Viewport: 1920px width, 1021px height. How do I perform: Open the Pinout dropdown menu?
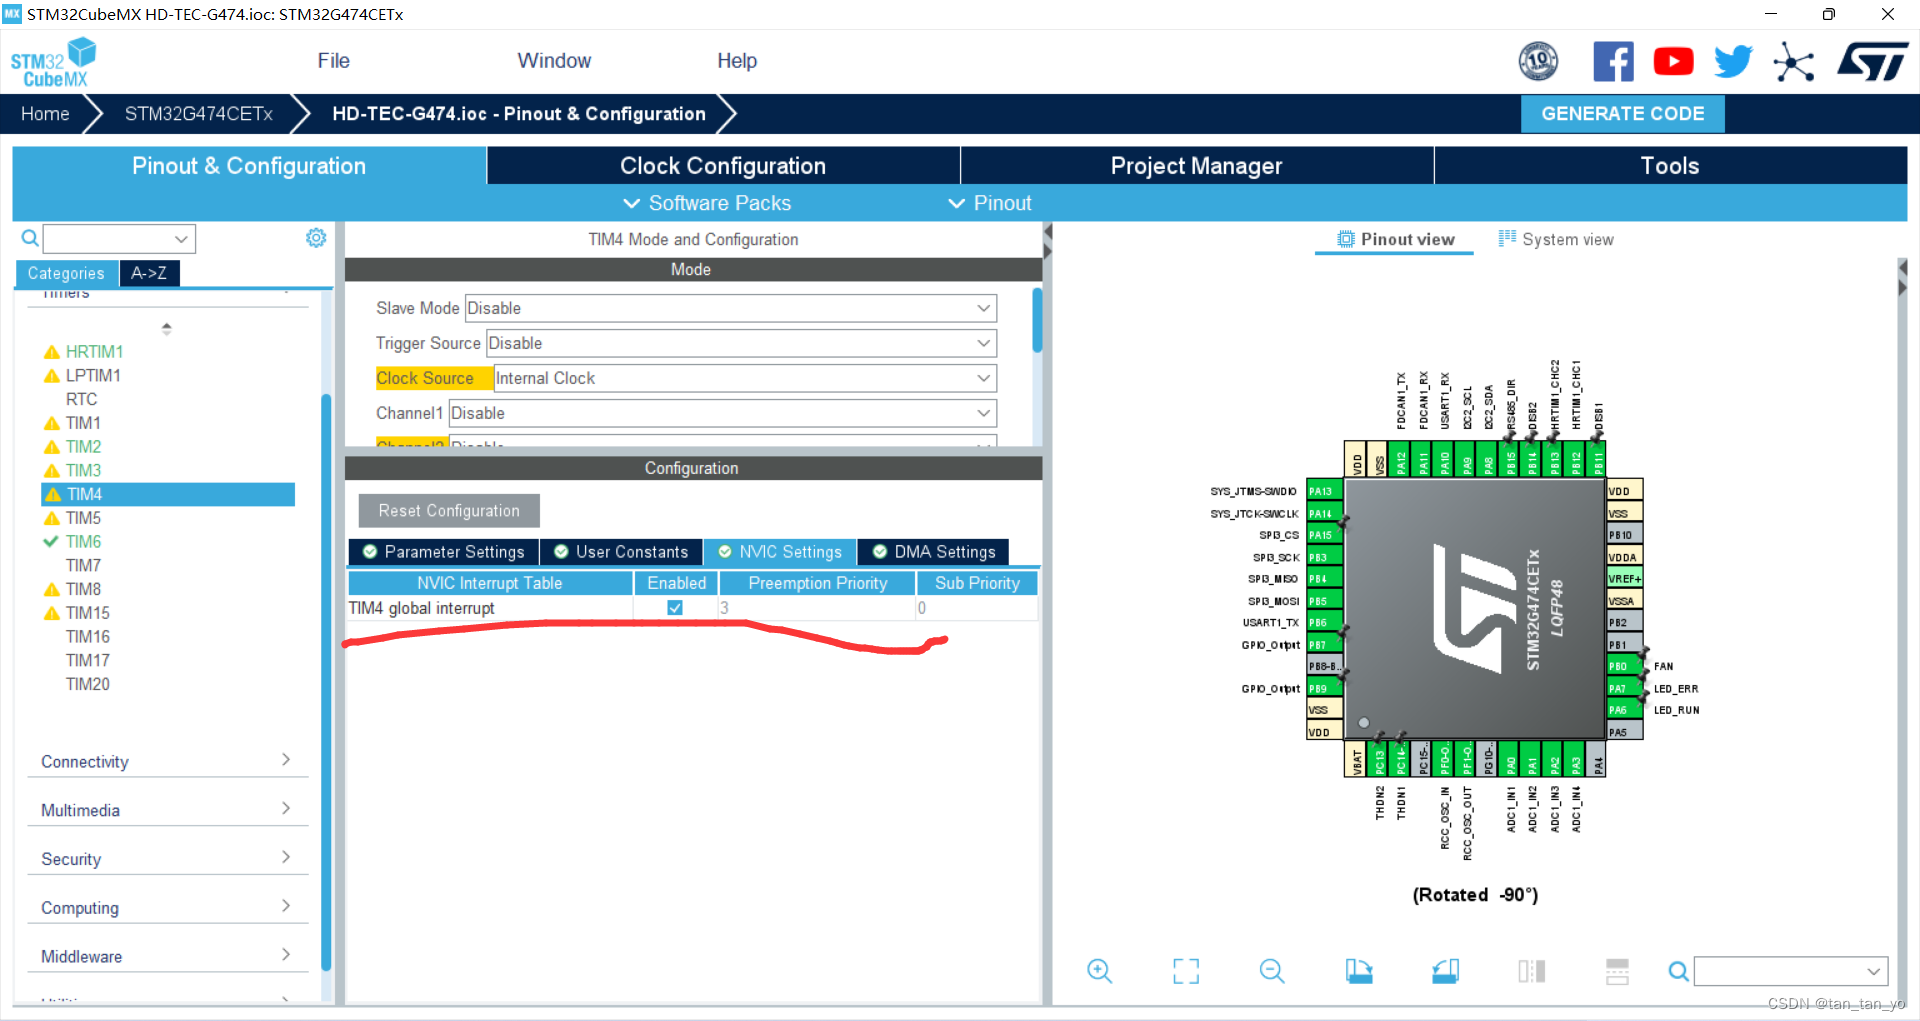[x=989, y=203]
